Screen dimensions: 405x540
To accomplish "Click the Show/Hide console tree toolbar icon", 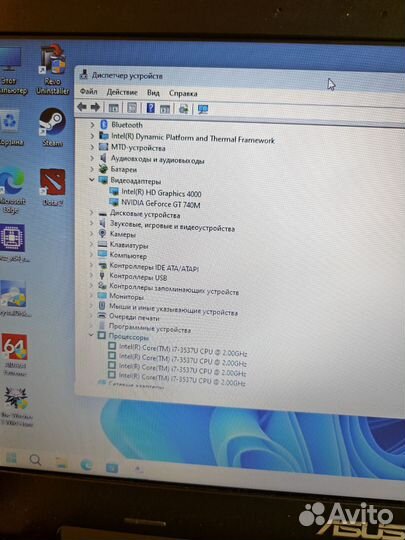I will click(113, 108).
